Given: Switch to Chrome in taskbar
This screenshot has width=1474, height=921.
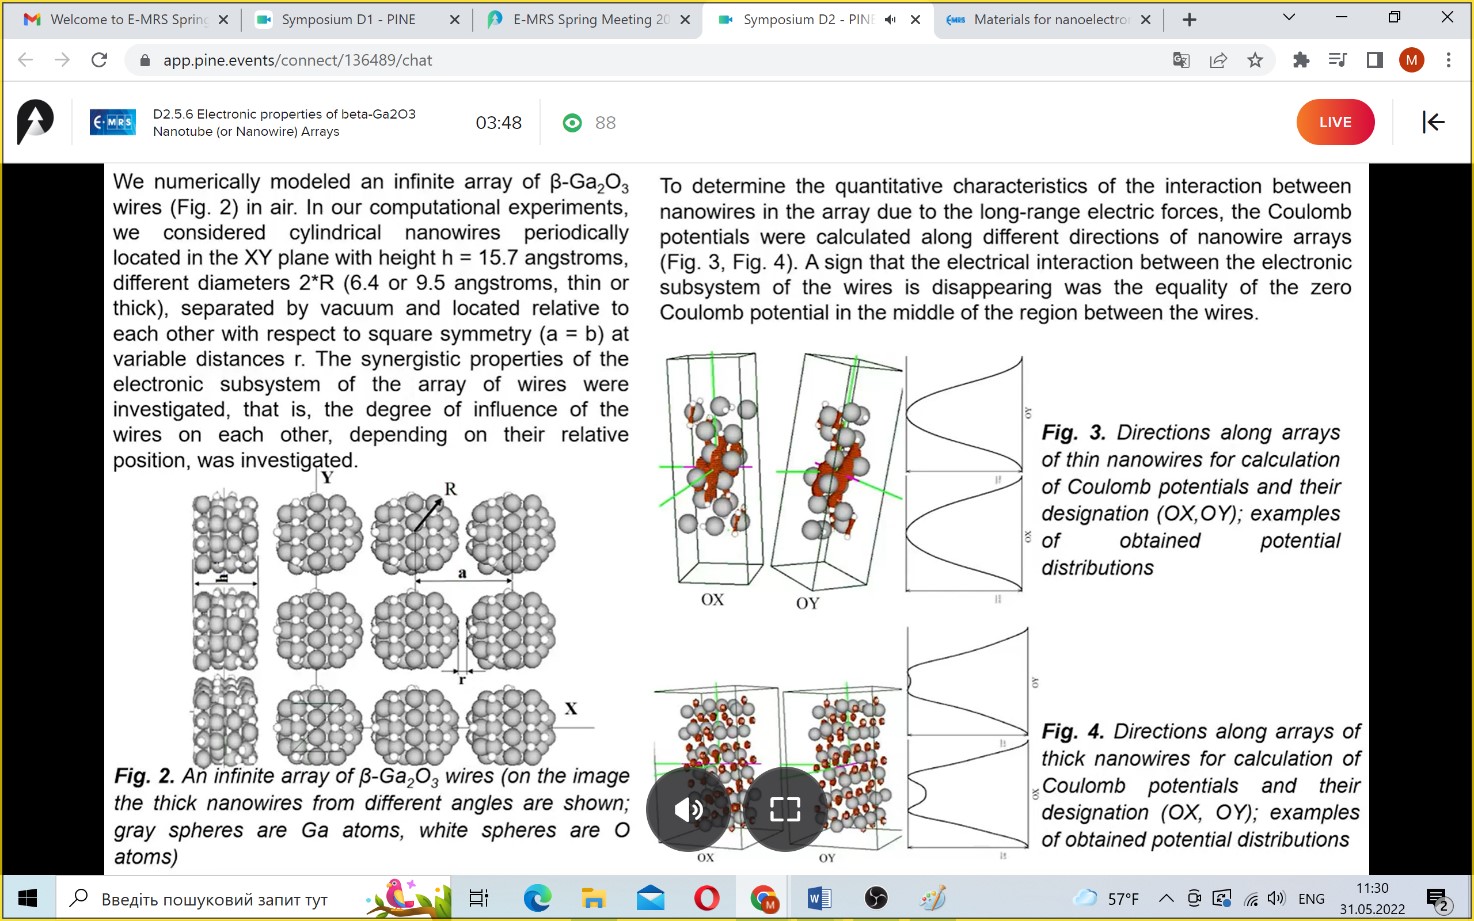Looking at the screenshot, I should [764, 898].
